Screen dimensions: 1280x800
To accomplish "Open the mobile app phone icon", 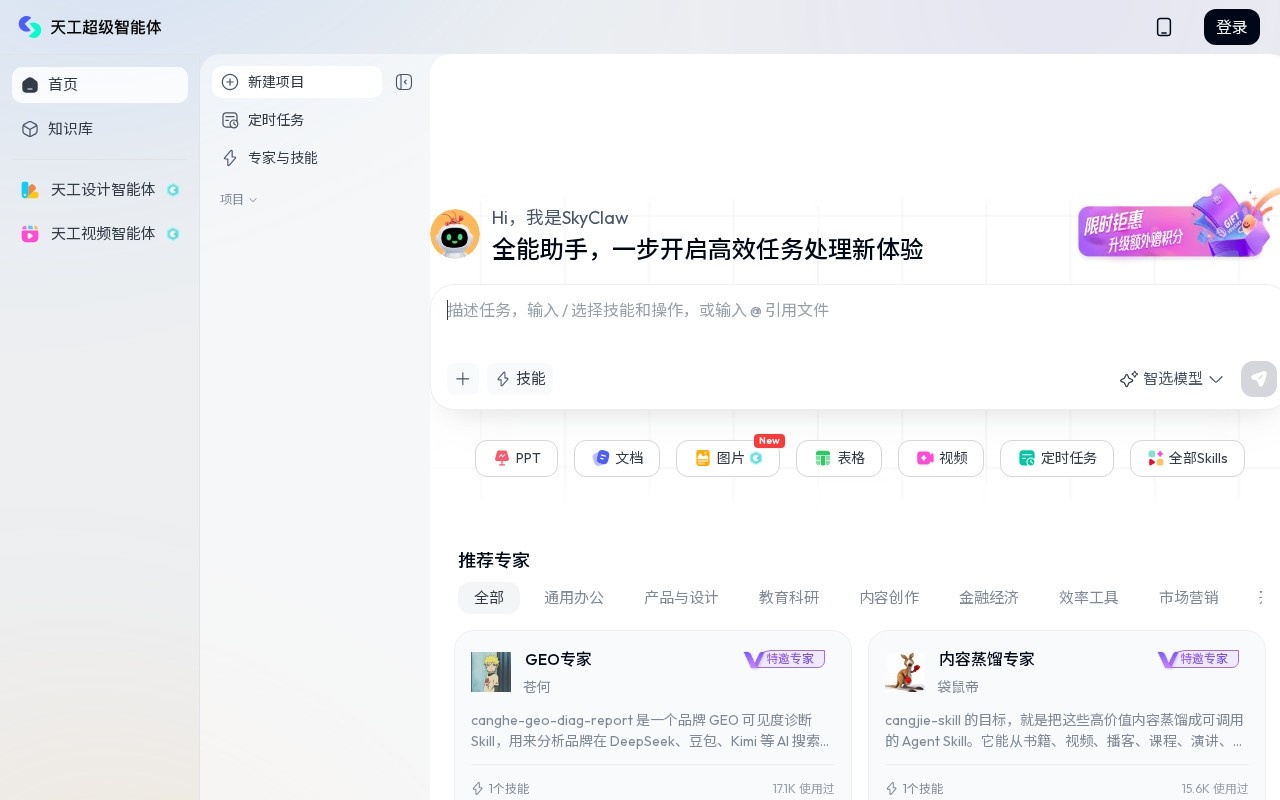I will click(x=1164, y=27).
